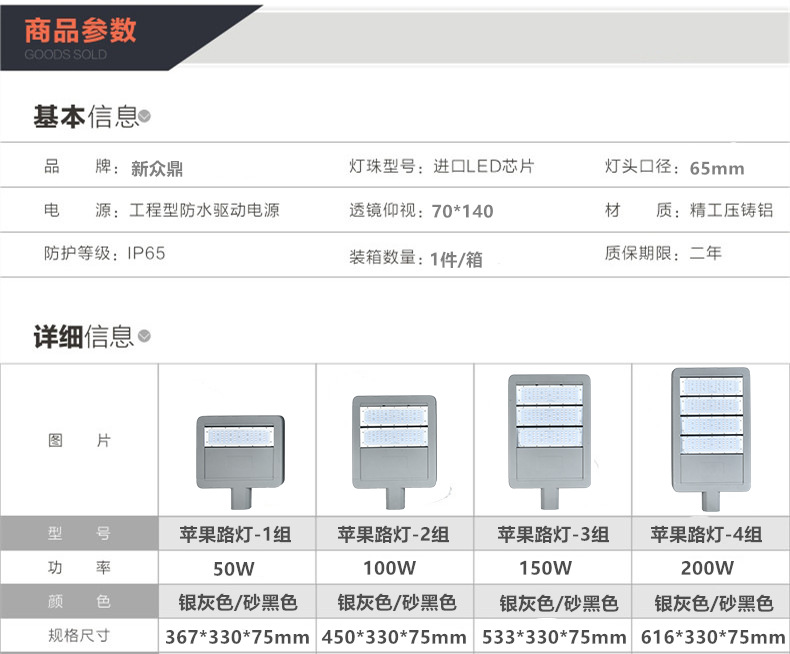Click packing quantity 1件/箱
790x654 pixels.
coord(456,259)
